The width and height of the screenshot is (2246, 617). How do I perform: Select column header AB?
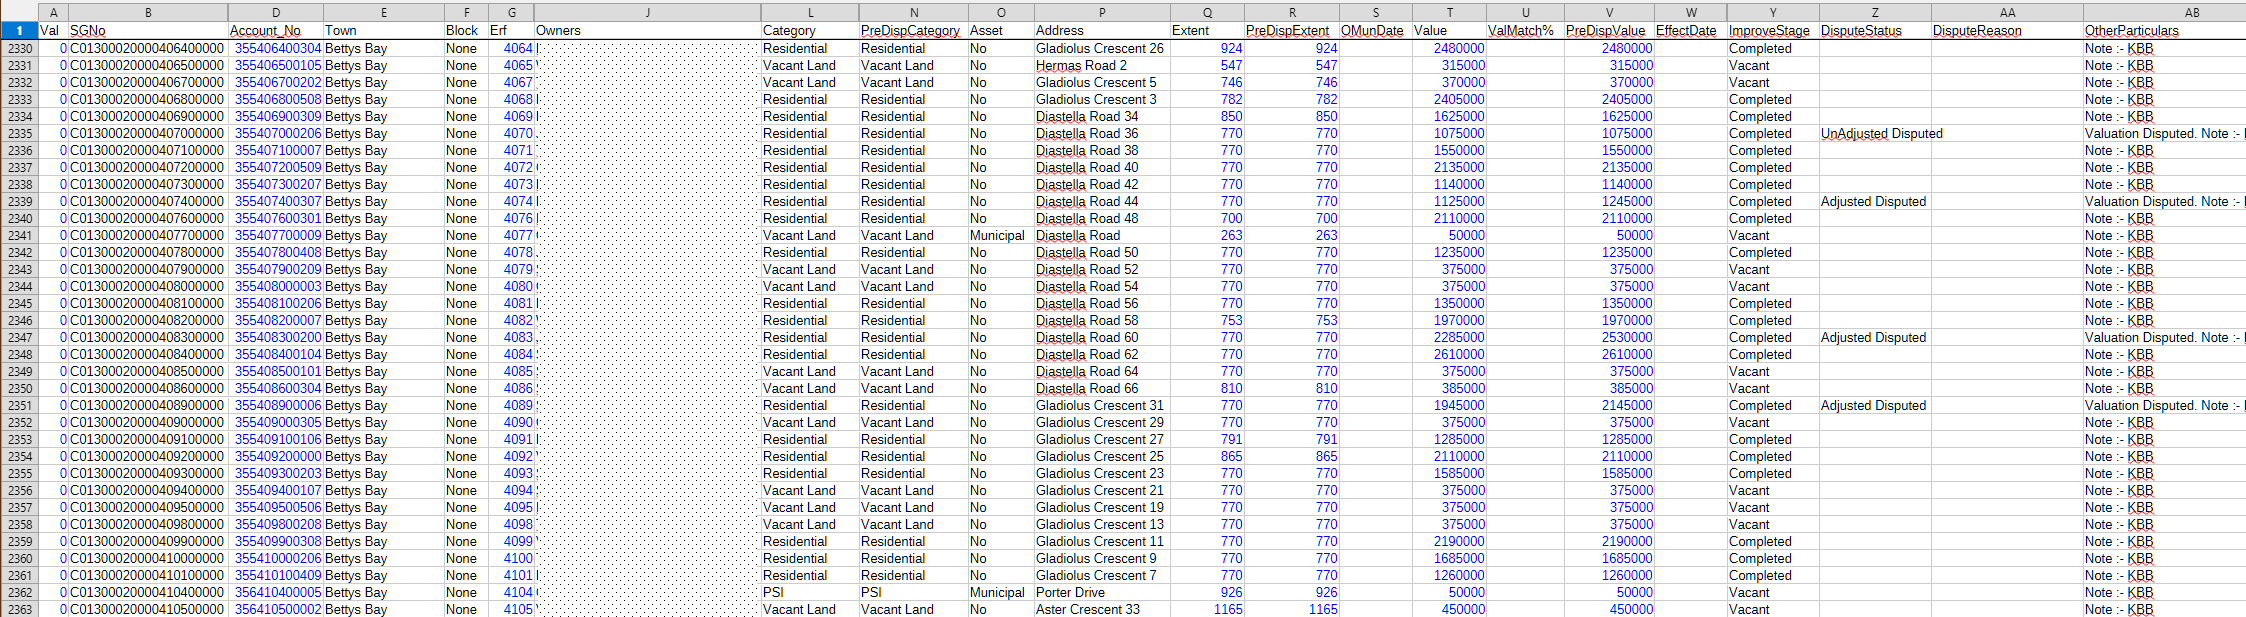click(2164, 13)
